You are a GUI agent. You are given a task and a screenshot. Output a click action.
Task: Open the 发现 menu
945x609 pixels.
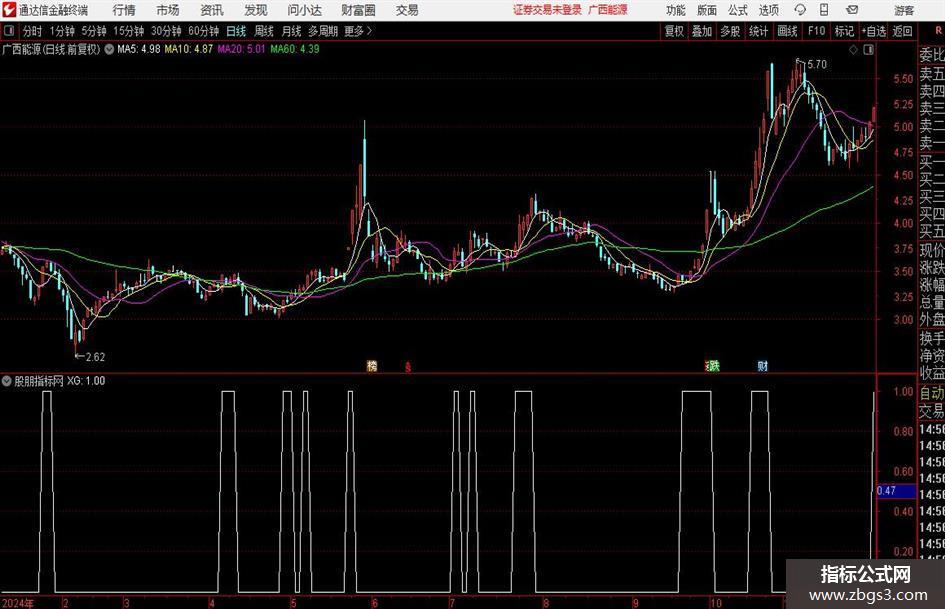point(256,10)
